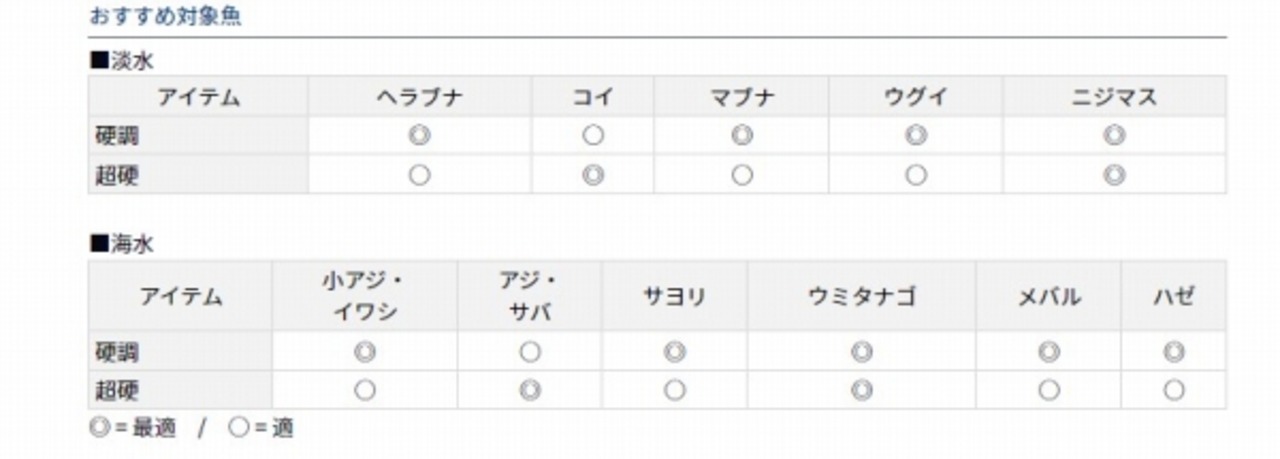Click the アイテム header in 海水 table

point(181,297)
